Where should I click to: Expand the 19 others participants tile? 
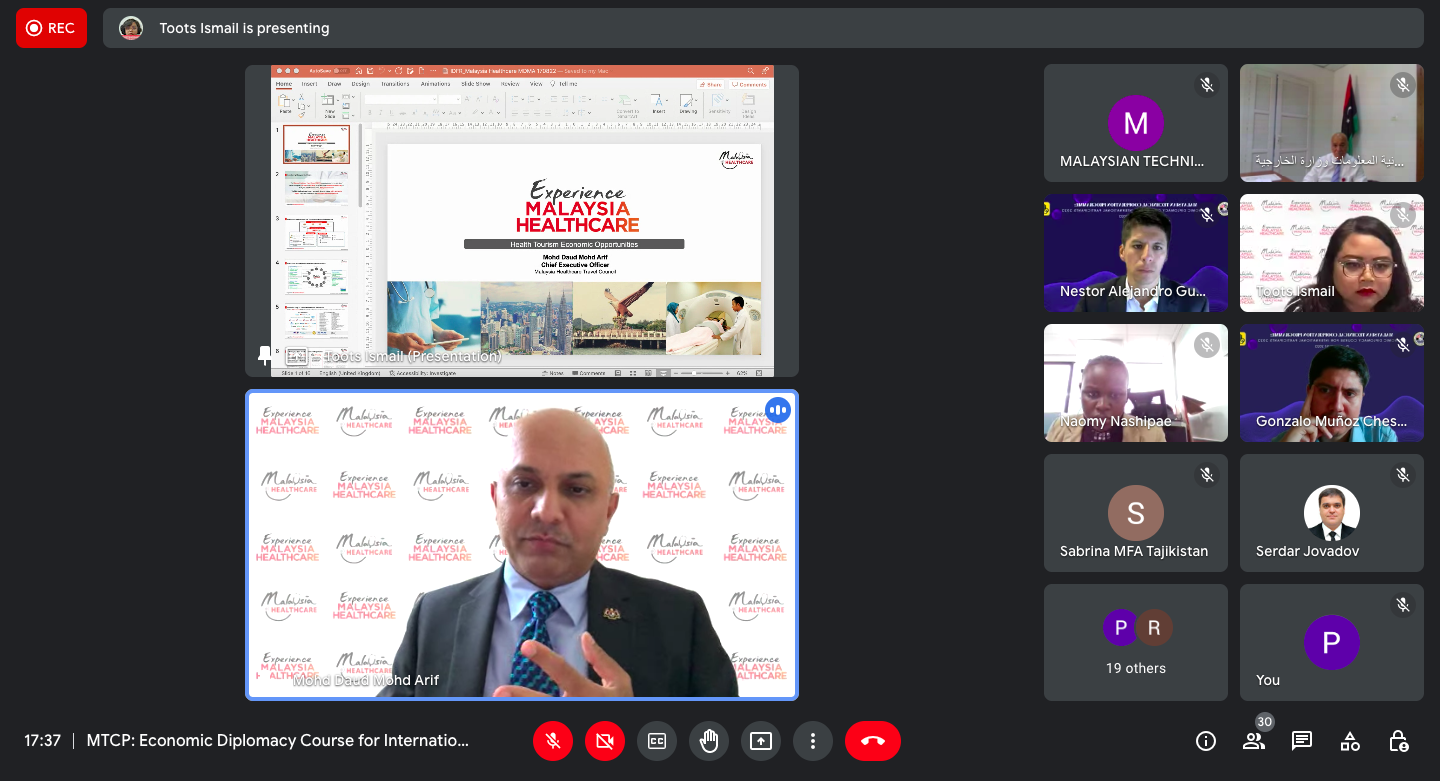[x=1136, y=642]
